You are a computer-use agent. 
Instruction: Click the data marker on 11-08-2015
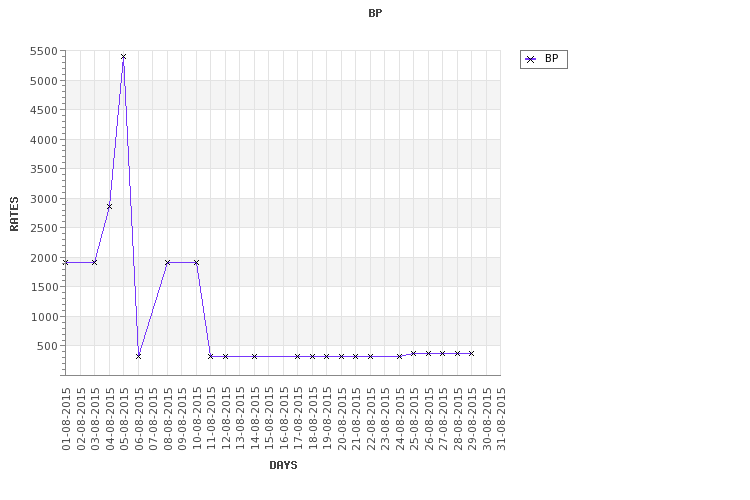click(210, 356)
